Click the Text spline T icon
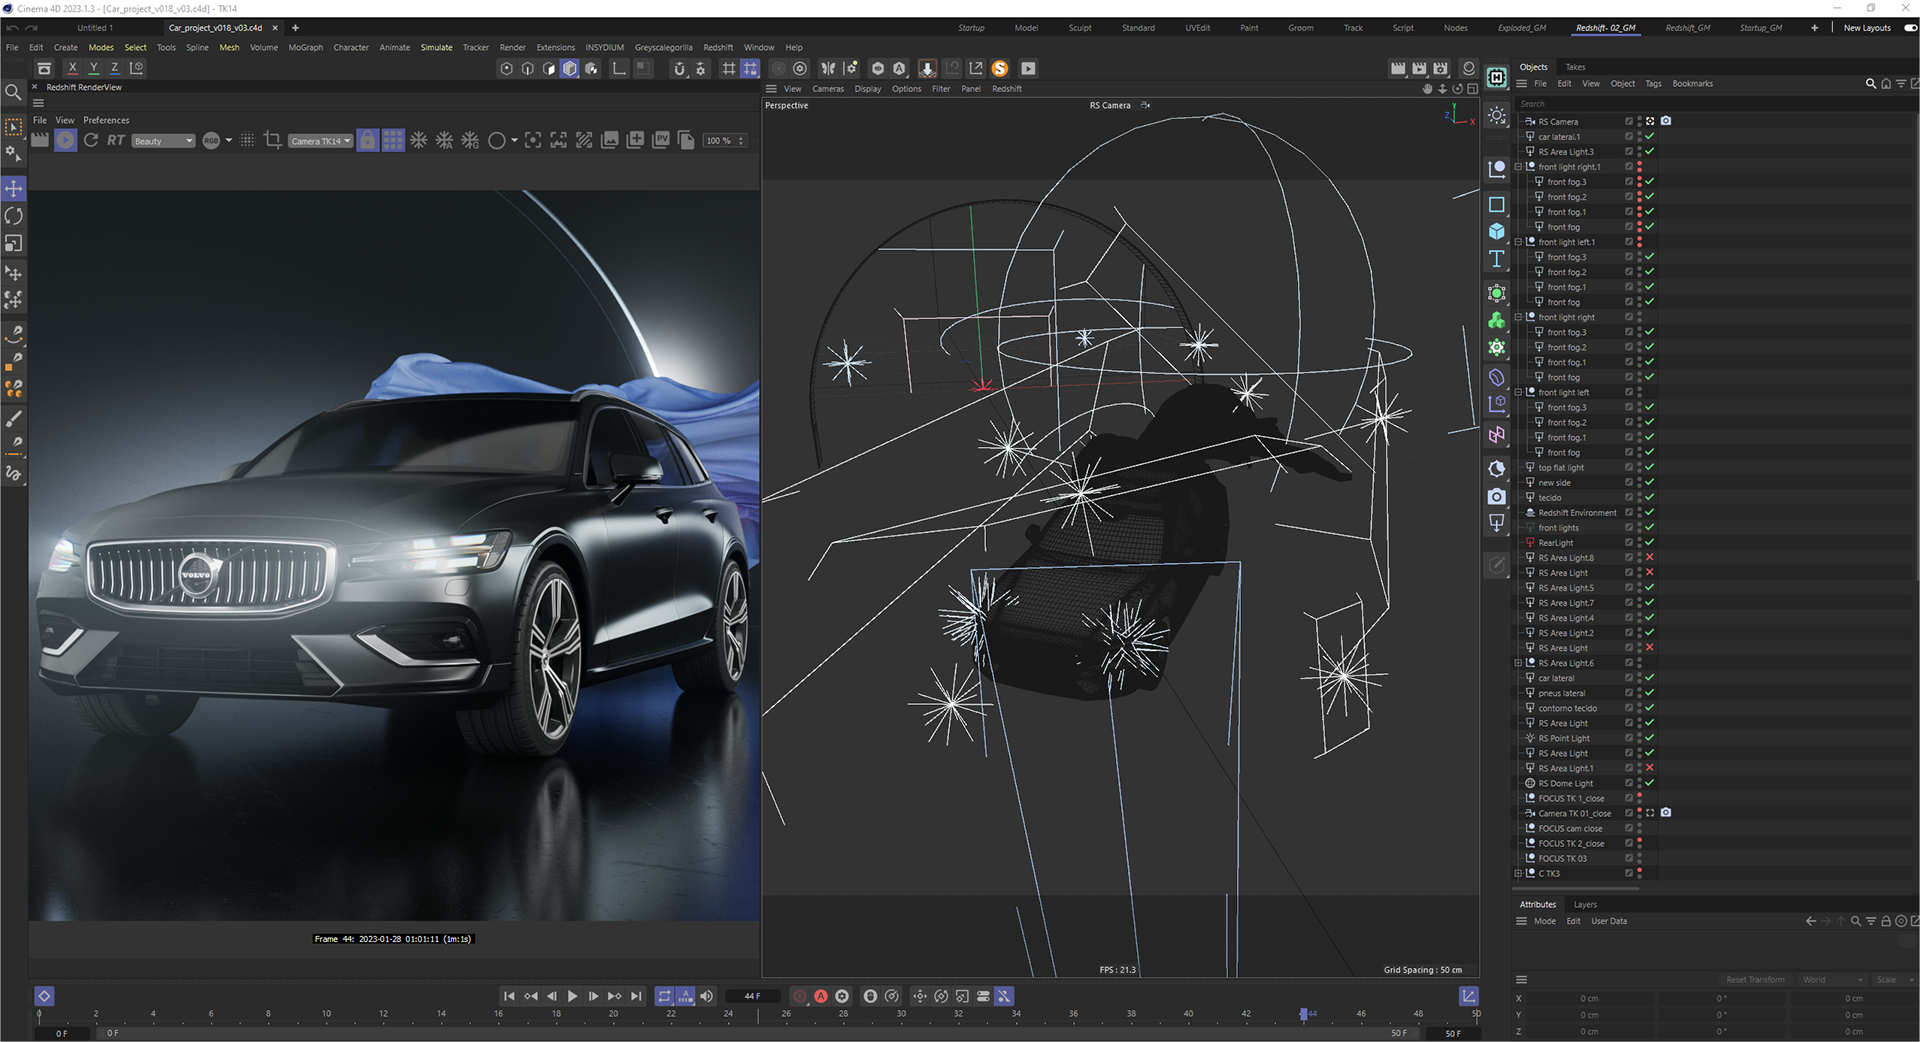 click(1497, 259)
